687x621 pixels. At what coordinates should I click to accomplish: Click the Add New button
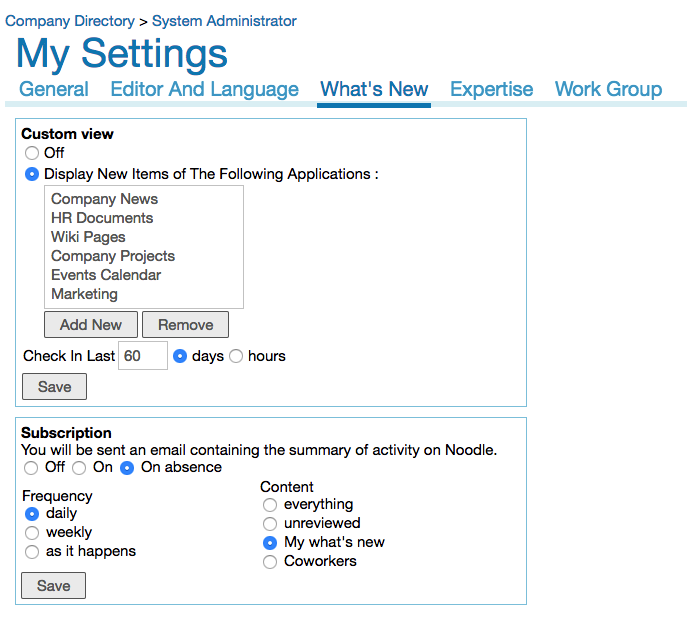click(x=91, y=324)
